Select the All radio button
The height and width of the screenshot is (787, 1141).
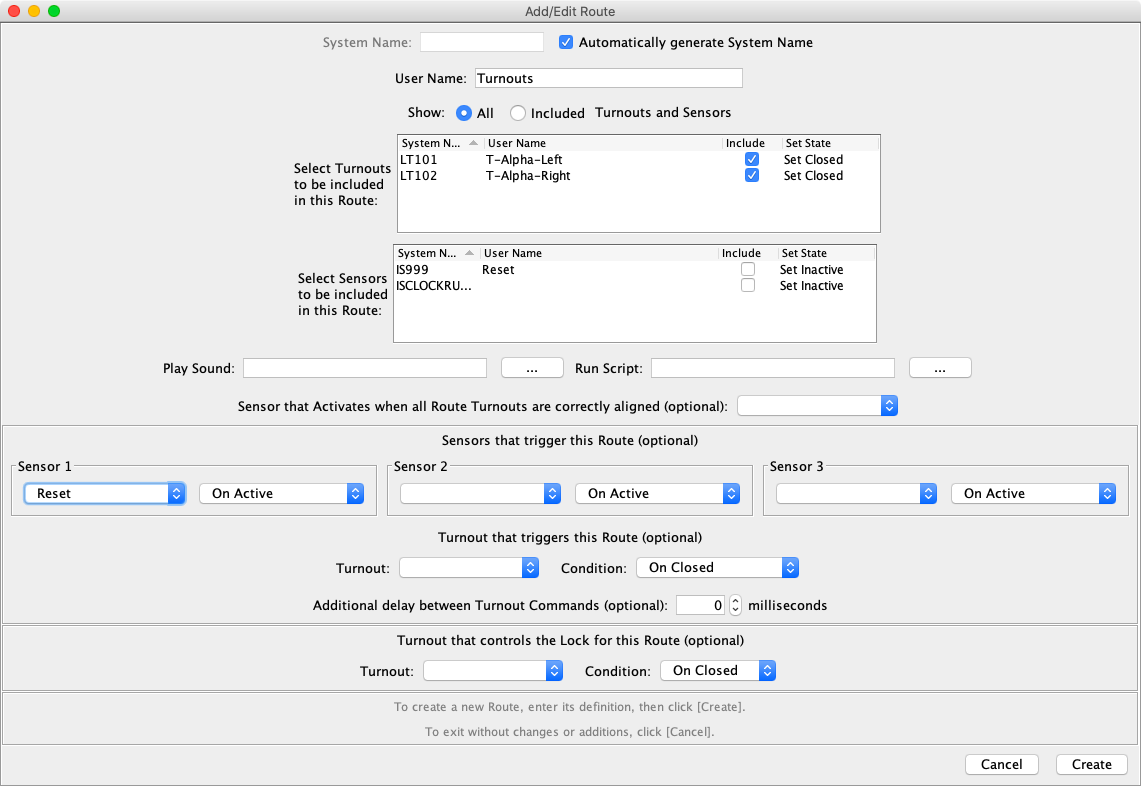click(x=464, y=113)
